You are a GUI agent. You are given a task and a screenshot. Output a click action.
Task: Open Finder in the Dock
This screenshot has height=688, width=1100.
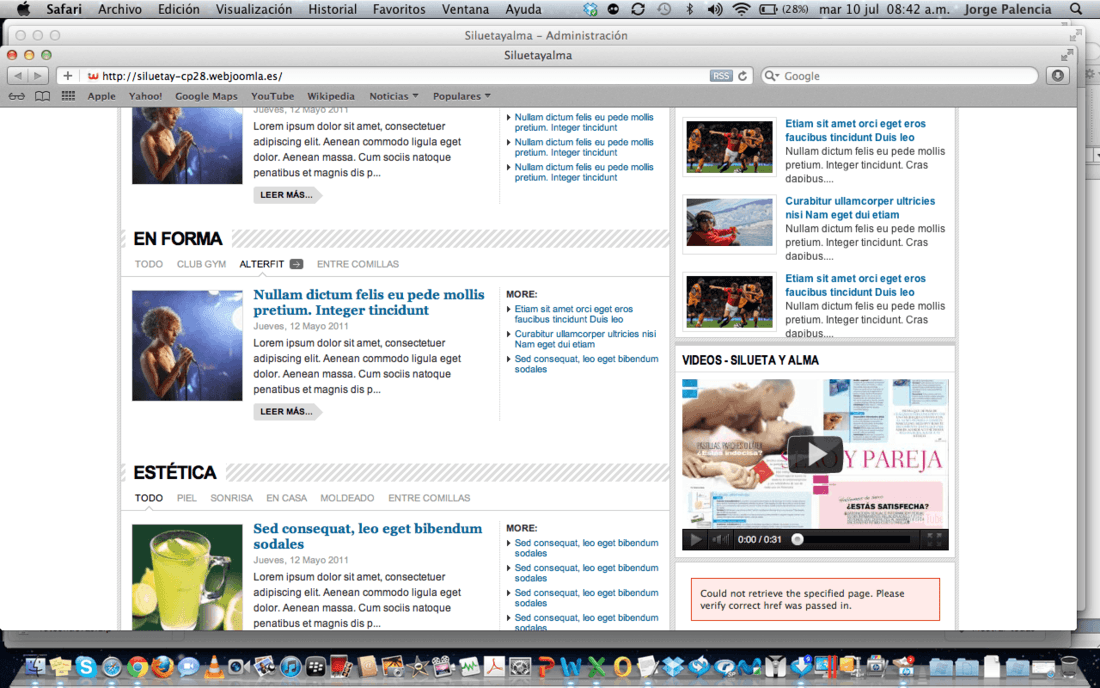pyautogui.click(x=35, y=666)
